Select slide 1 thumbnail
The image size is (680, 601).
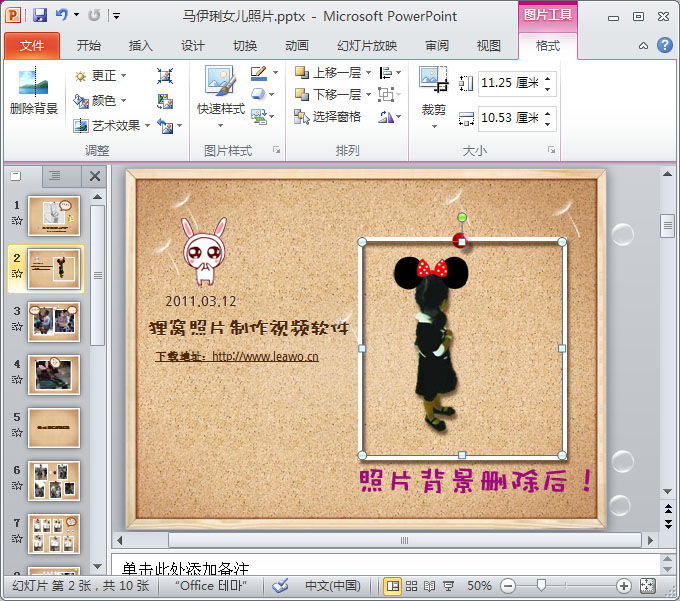(54, 216)
